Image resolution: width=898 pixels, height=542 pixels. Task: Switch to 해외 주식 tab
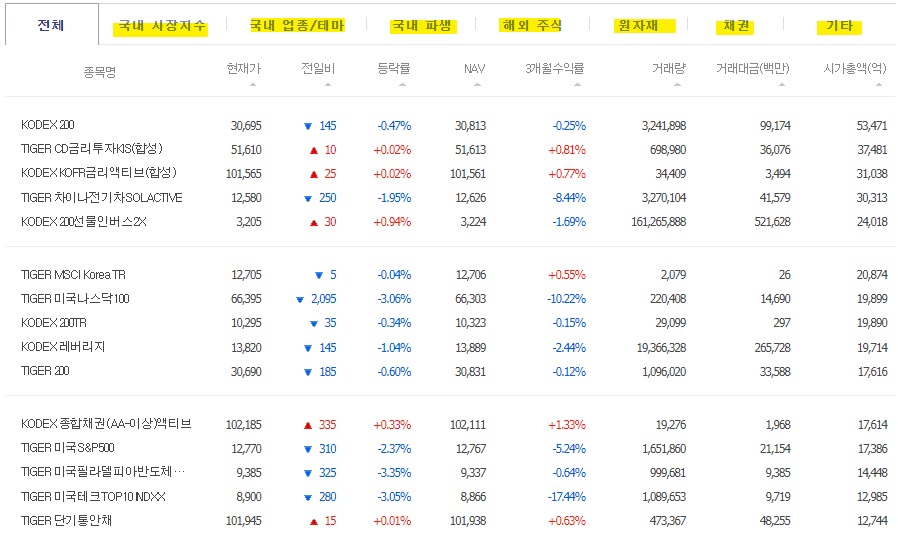(532, 25)
